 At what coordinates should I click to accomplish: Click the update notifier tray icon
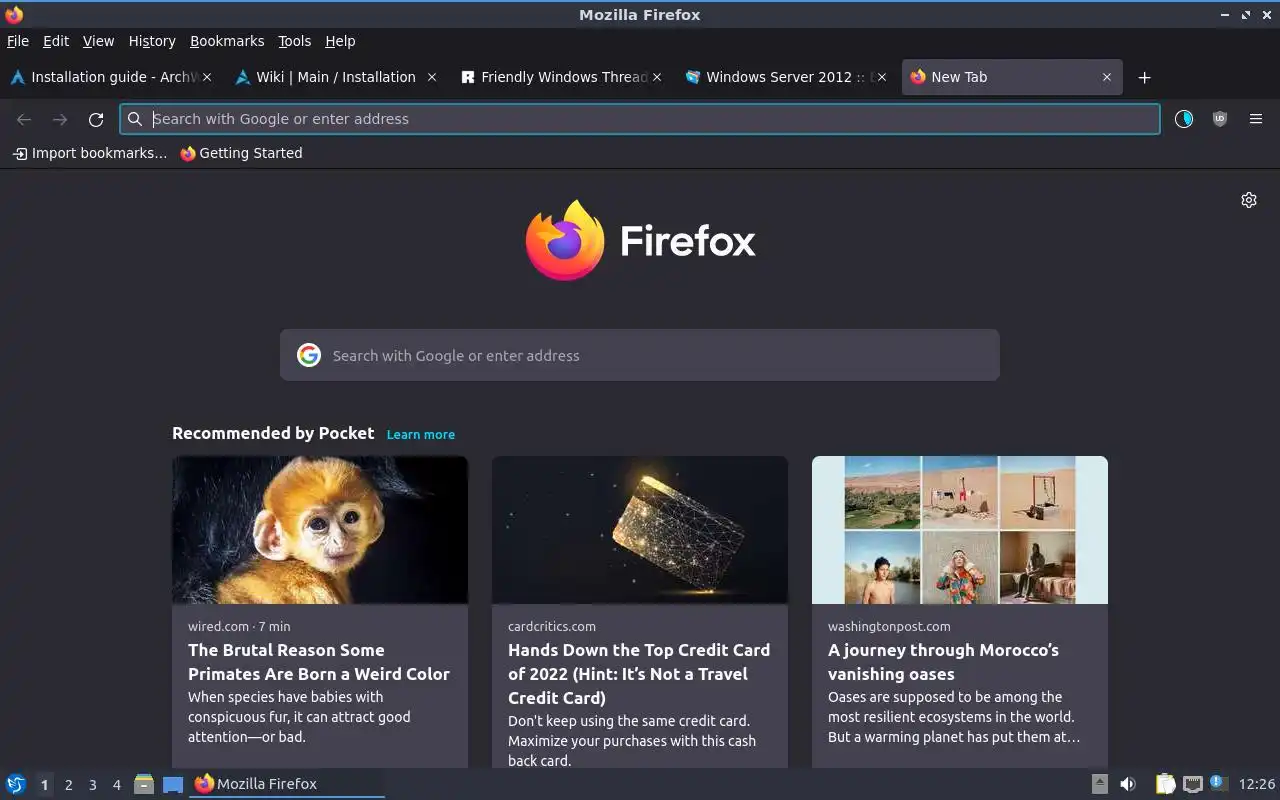(x=1217, y=782)
